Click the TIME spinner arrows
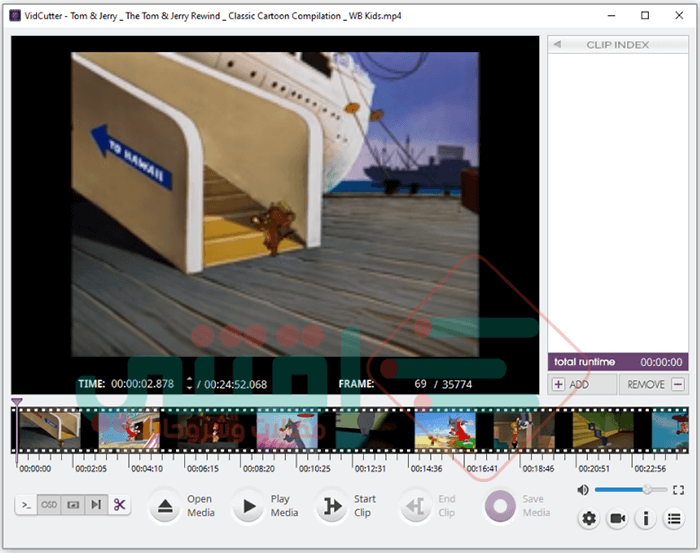 point(189,383)
